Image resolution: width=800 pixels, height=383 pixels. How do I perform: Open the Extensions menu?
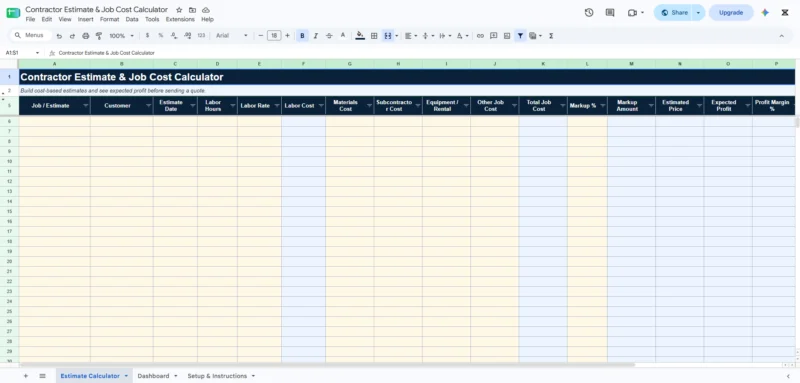(180, 19)
